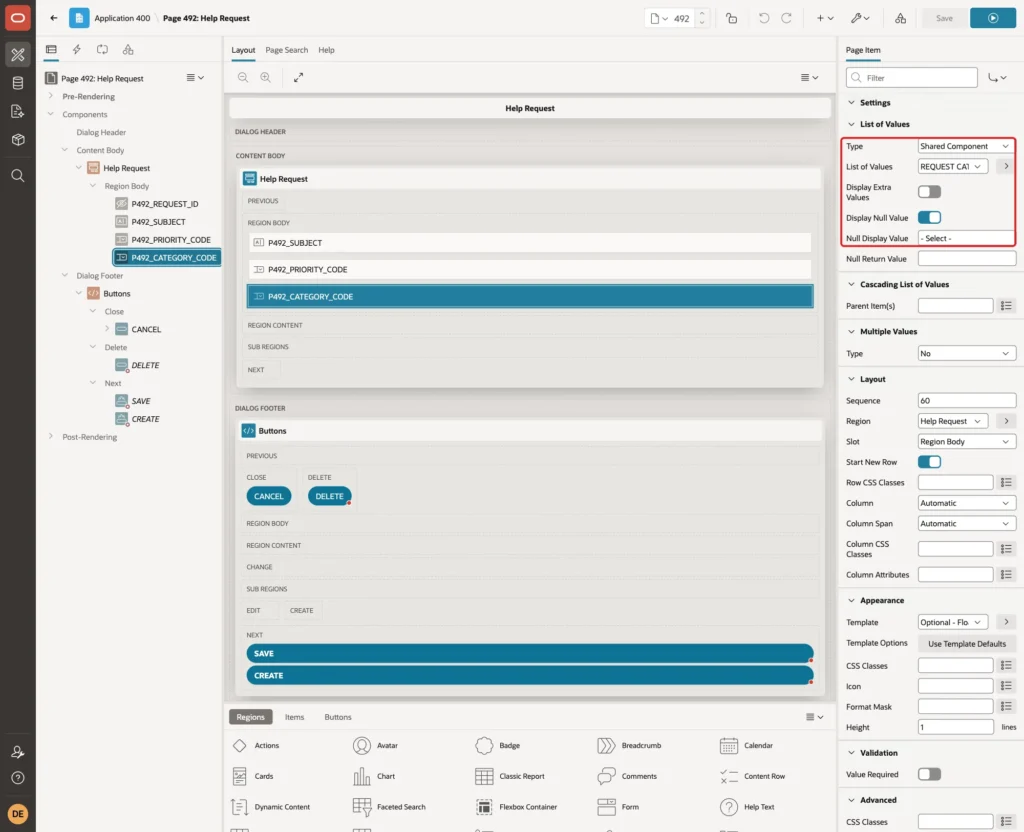The width and height of the screenshot is (1024, 832).
Task: Open the Column Span dropdown
Action: (967, 523)
